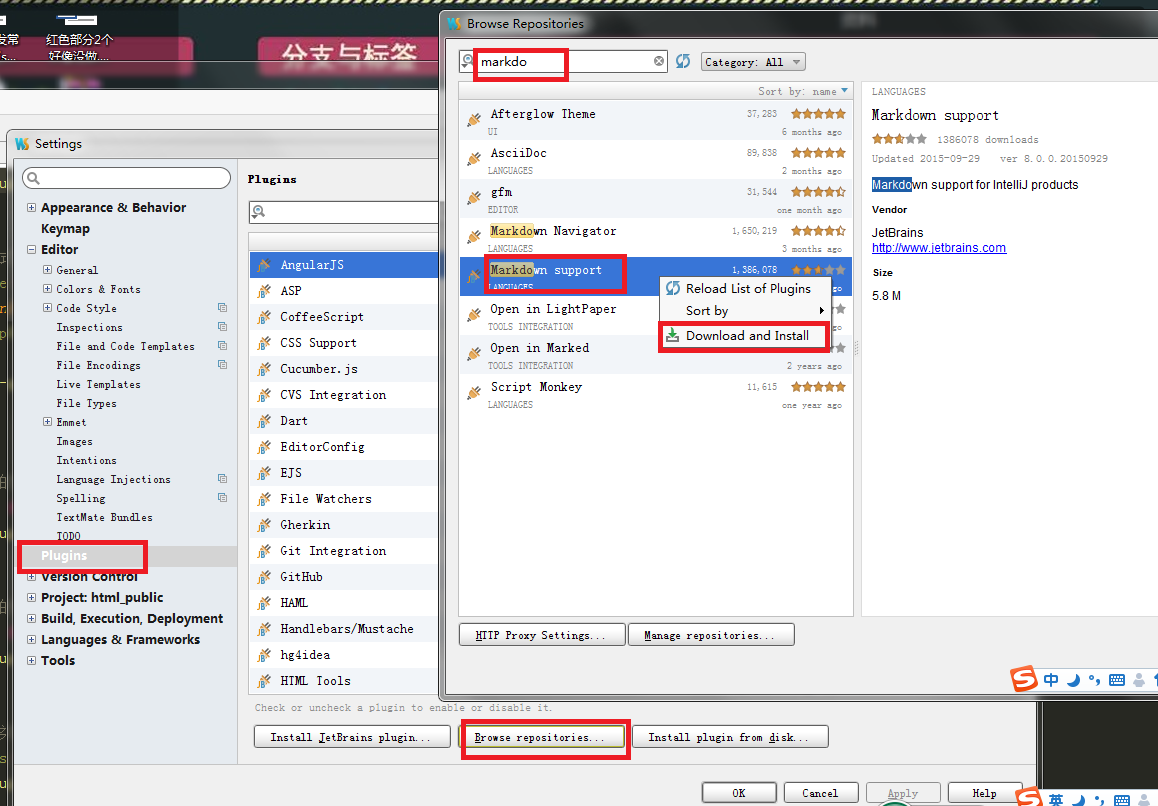The image size is (1158, 806).
Task: Toggle Chinese/English input with the 中 icon
Action: pos(1051,679)
